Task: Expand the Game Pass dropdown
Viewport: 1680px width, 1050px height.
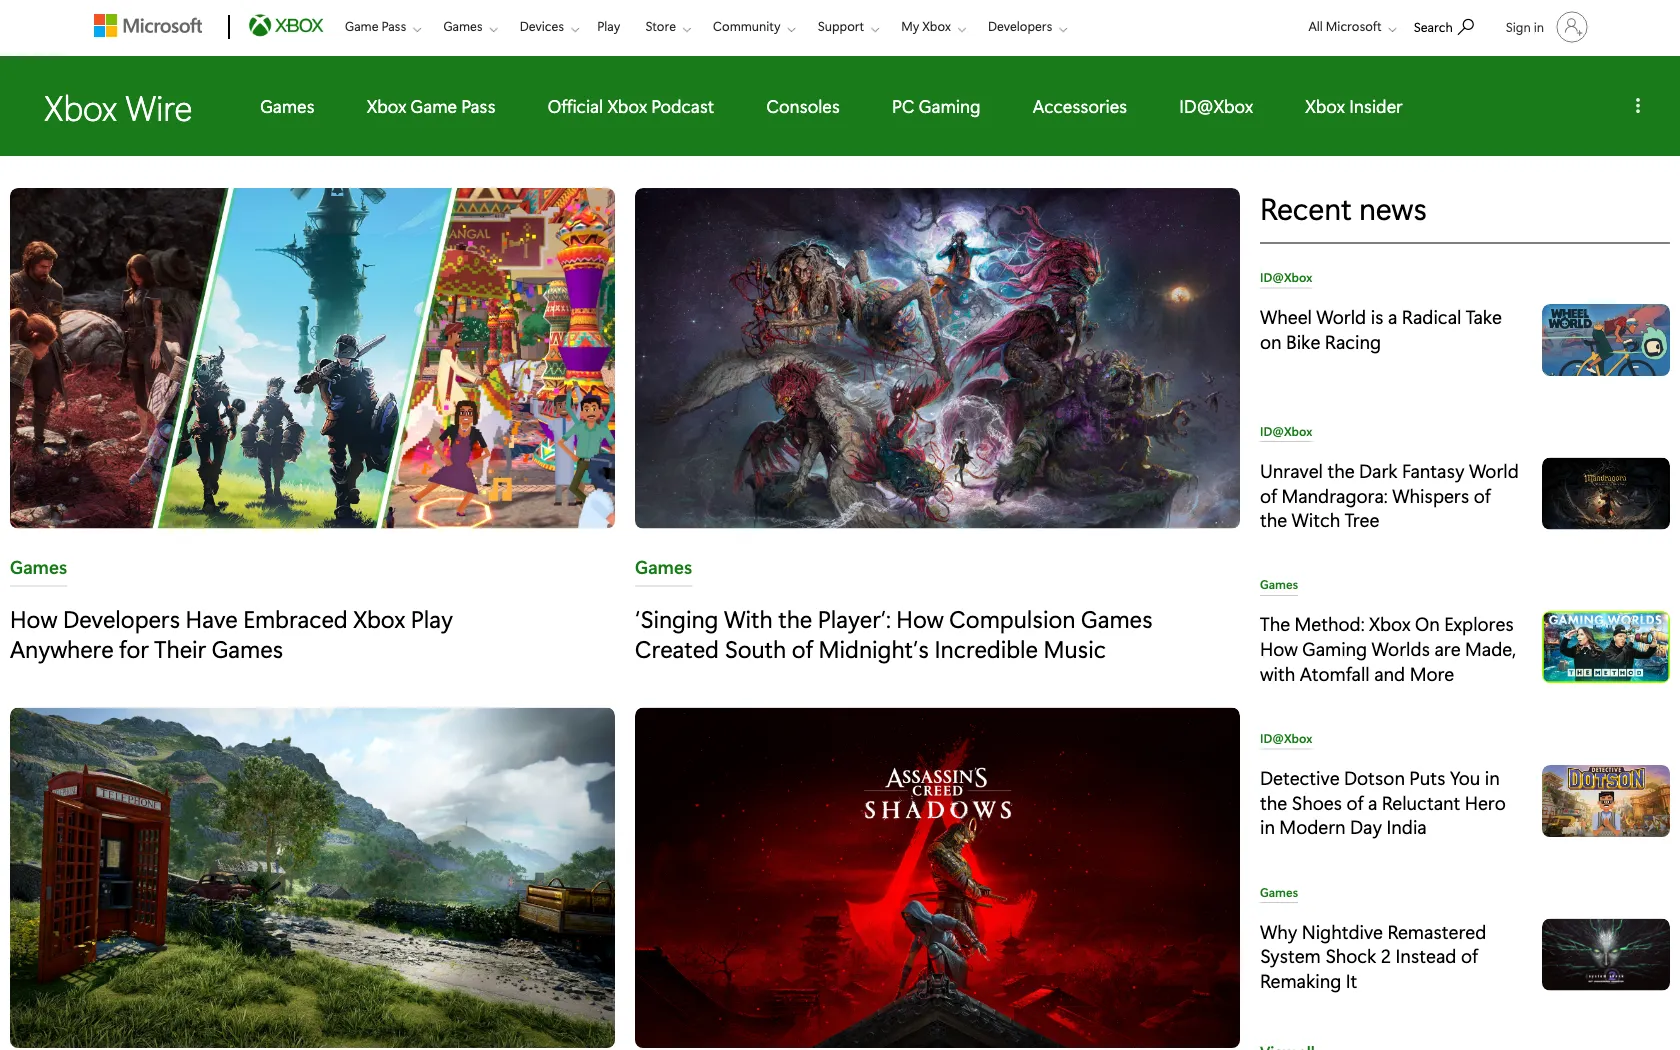Action: pos(383,27)
